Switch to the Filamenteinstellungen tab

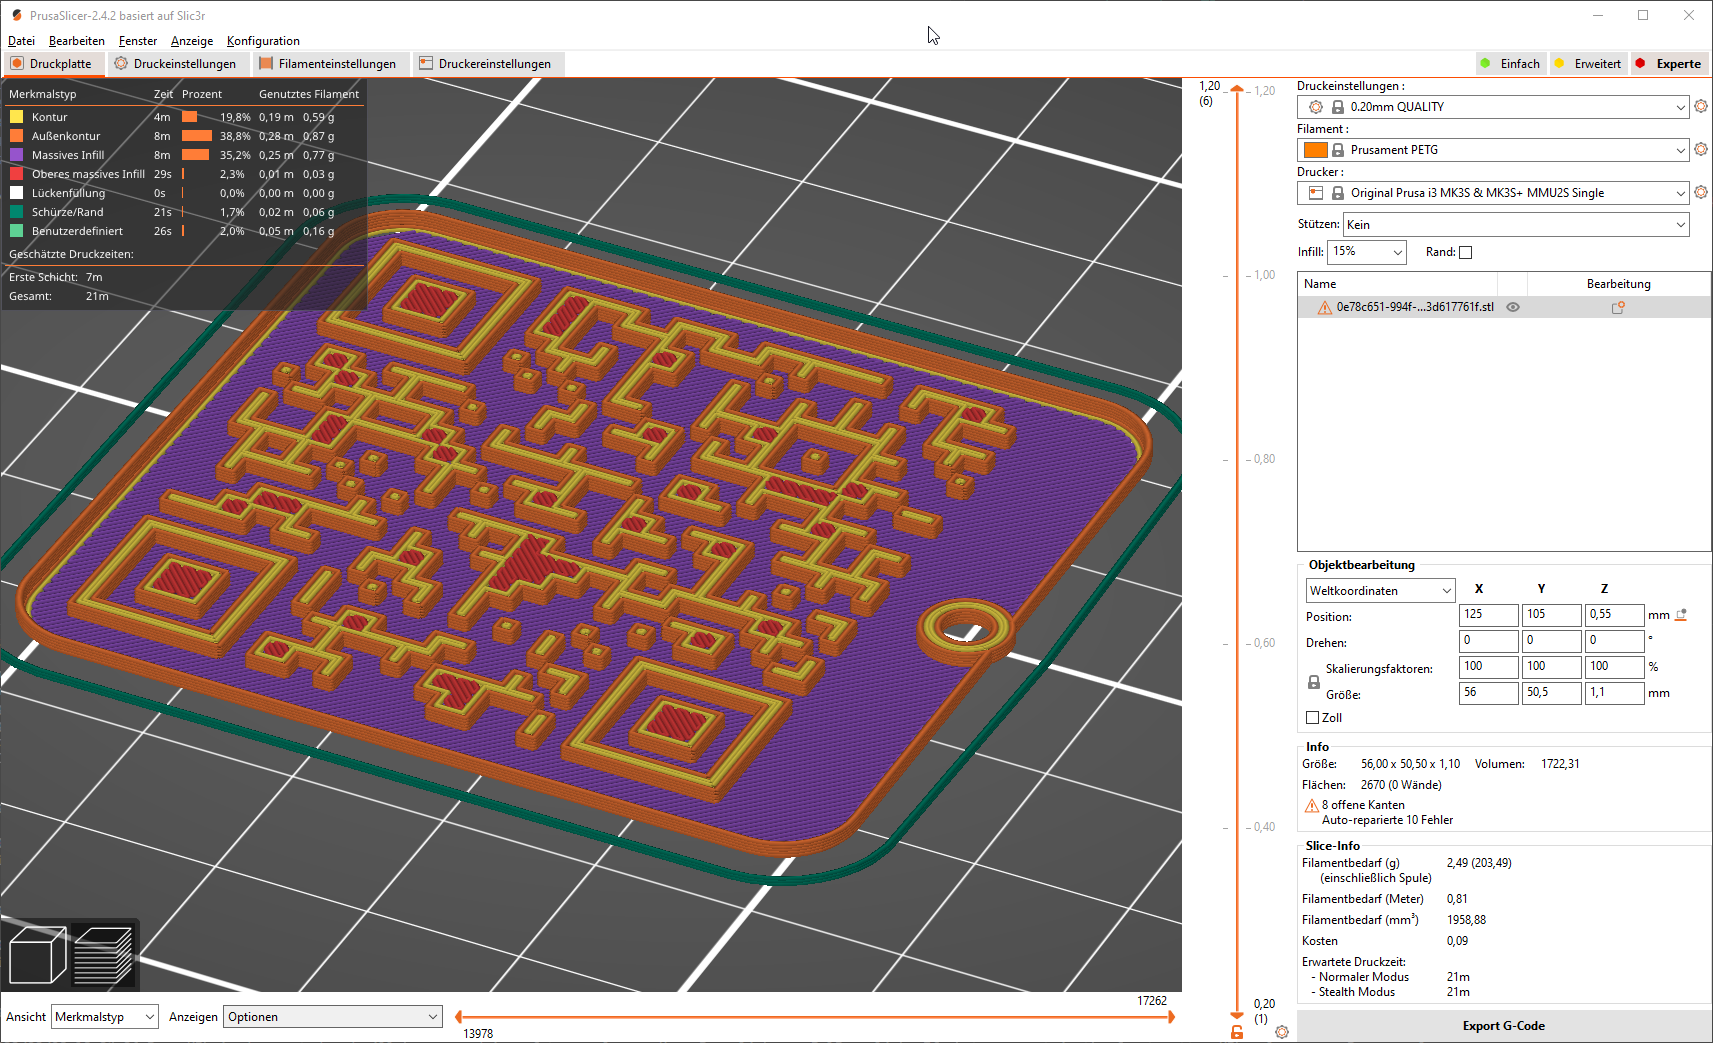329,64
